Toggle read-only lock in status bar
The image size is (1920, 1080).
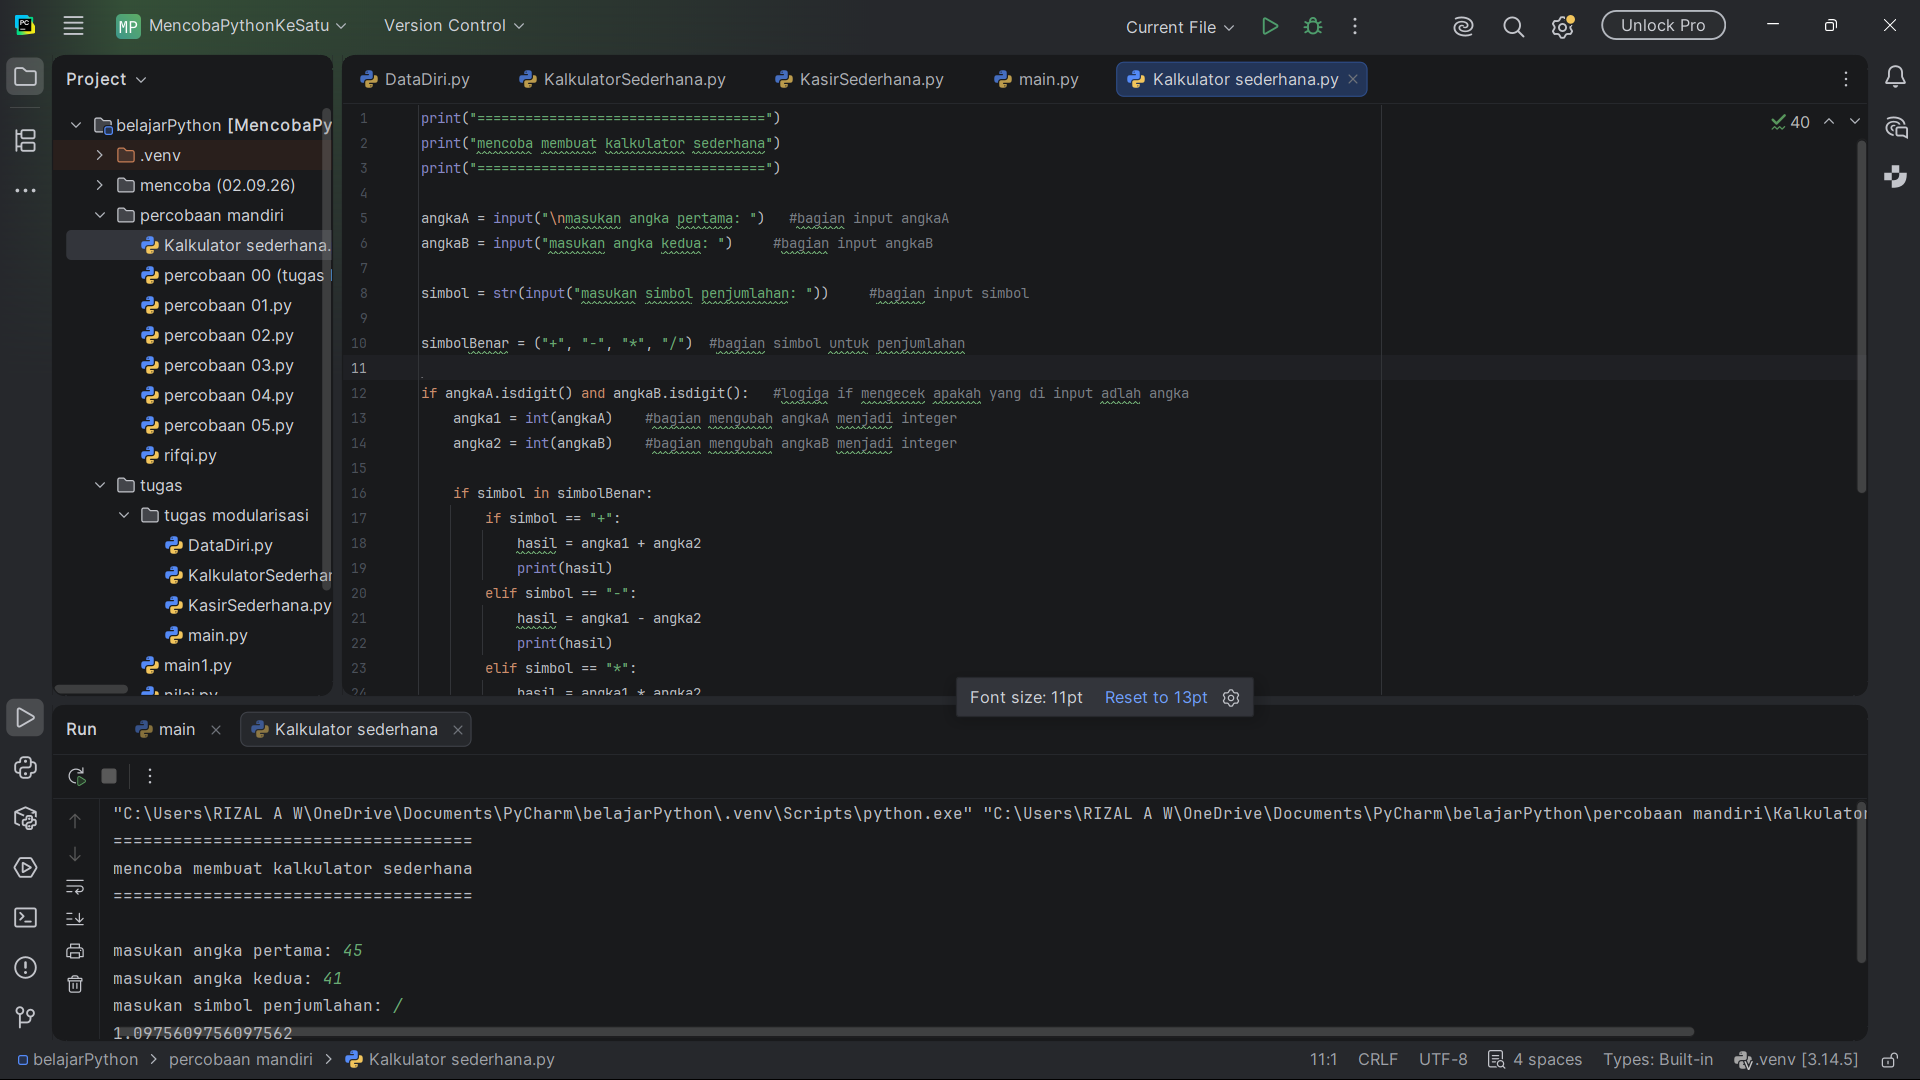click(1890, 1060)
